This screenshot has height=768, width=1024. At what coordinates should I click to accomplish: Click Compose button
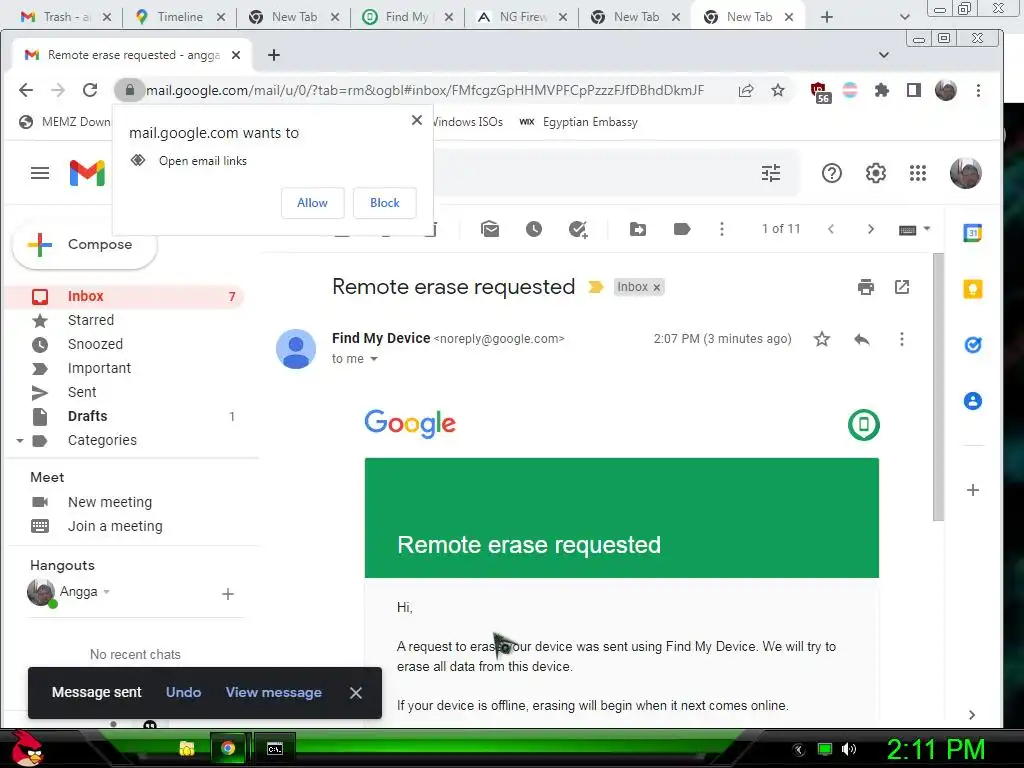click(x=84, y=245)
